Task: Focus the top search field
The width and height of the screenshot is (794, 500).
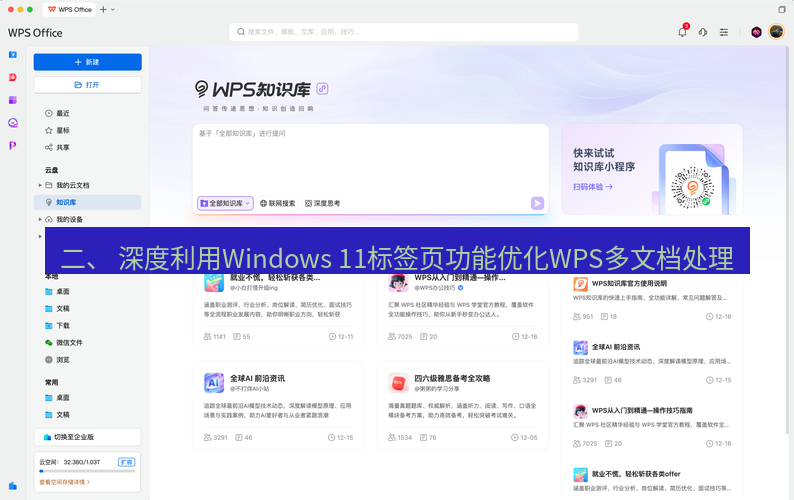Action: pyautogui.click(x=404, y=31)
